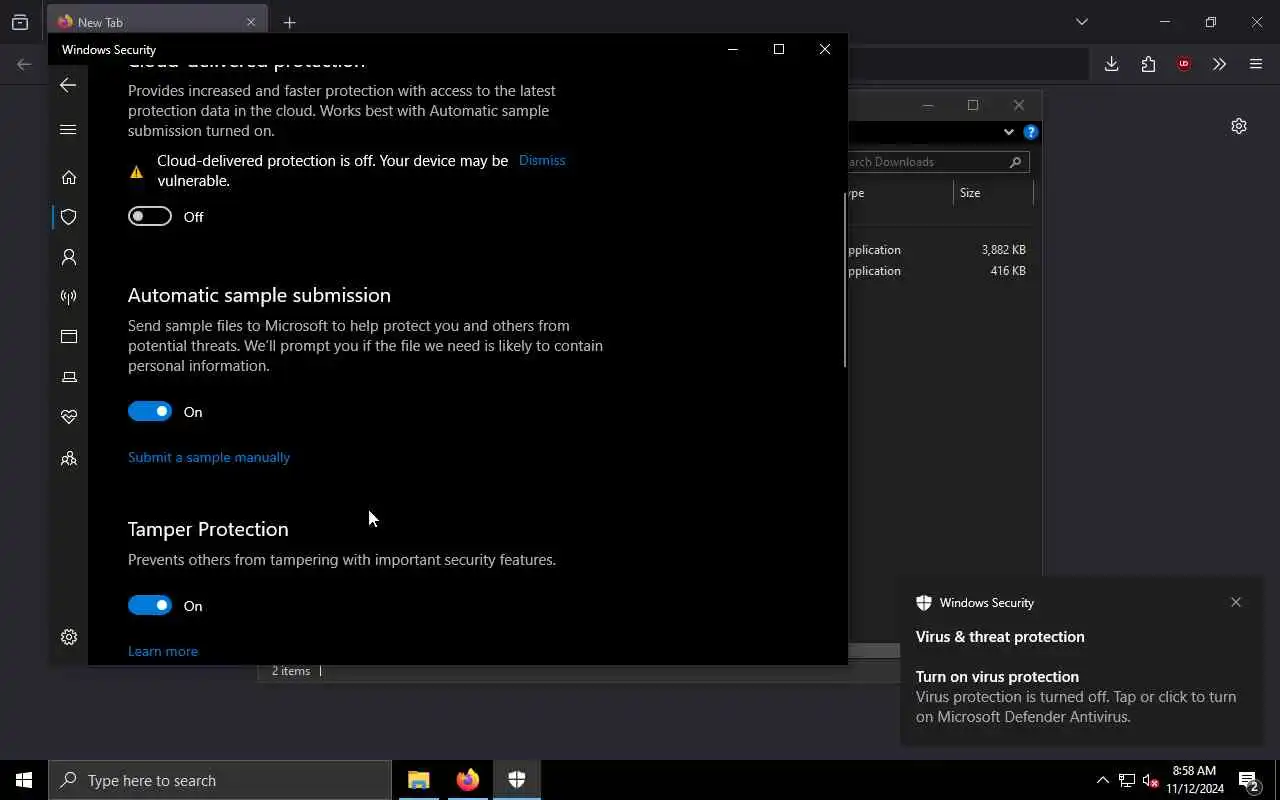Open a new Firefox tab with plus
The height and width of the screenshot is (800, 1280).
pos(289,22)
